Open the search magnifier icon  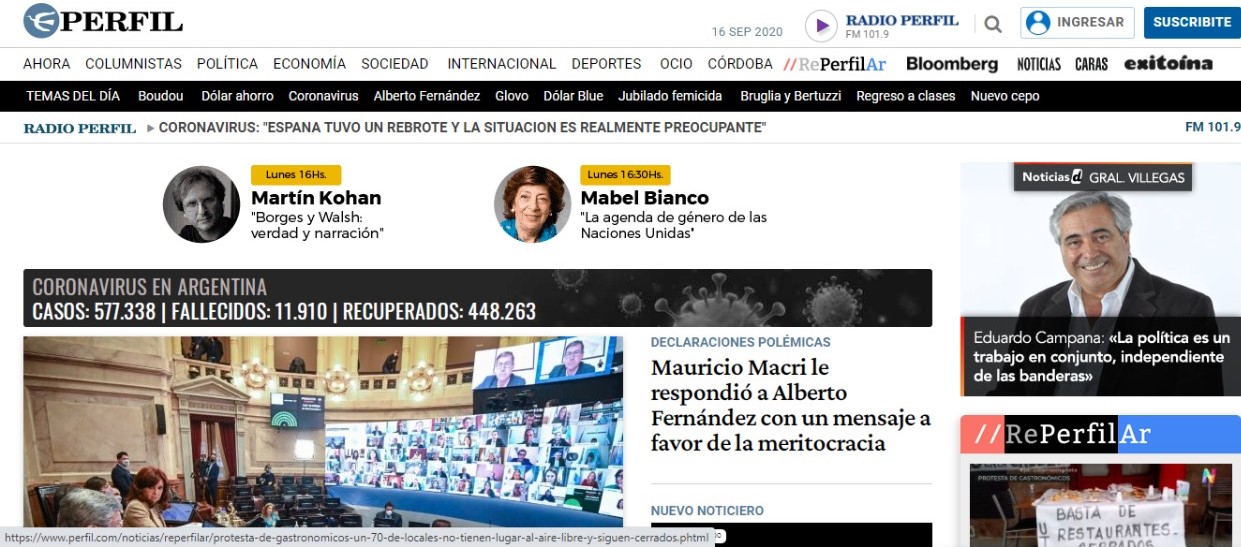pyautogui.click(x=993, y=24)
